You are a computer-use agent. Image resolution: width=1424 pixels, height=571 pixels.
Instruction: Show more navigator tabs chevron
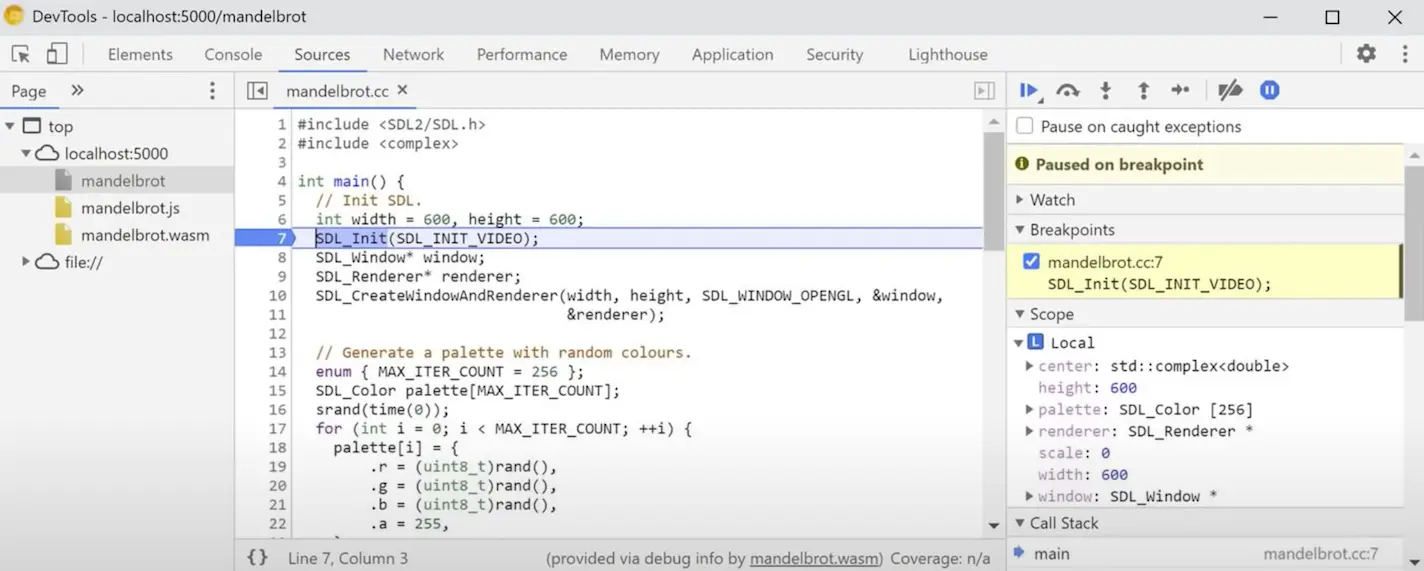click(77, 90)
